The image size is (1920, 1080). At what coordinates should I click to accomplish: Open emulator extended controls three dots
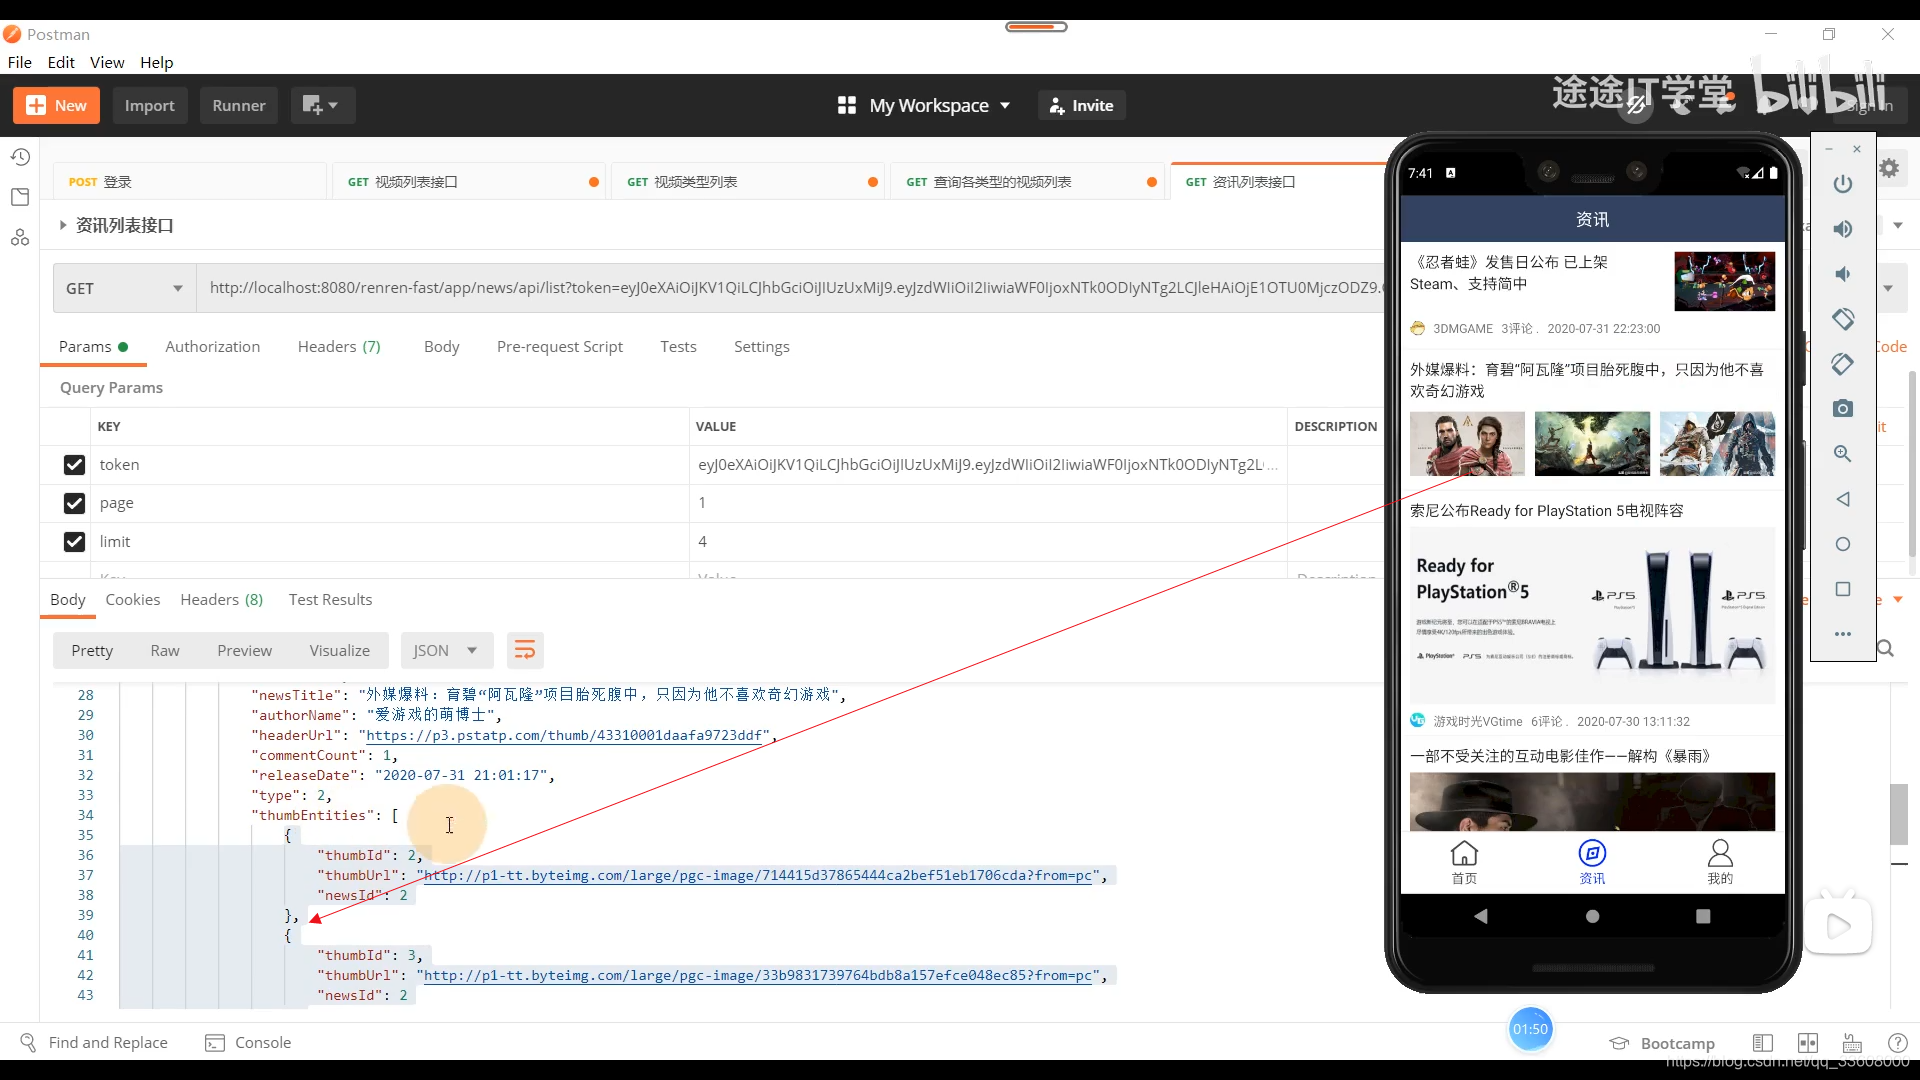[1843, 634]
